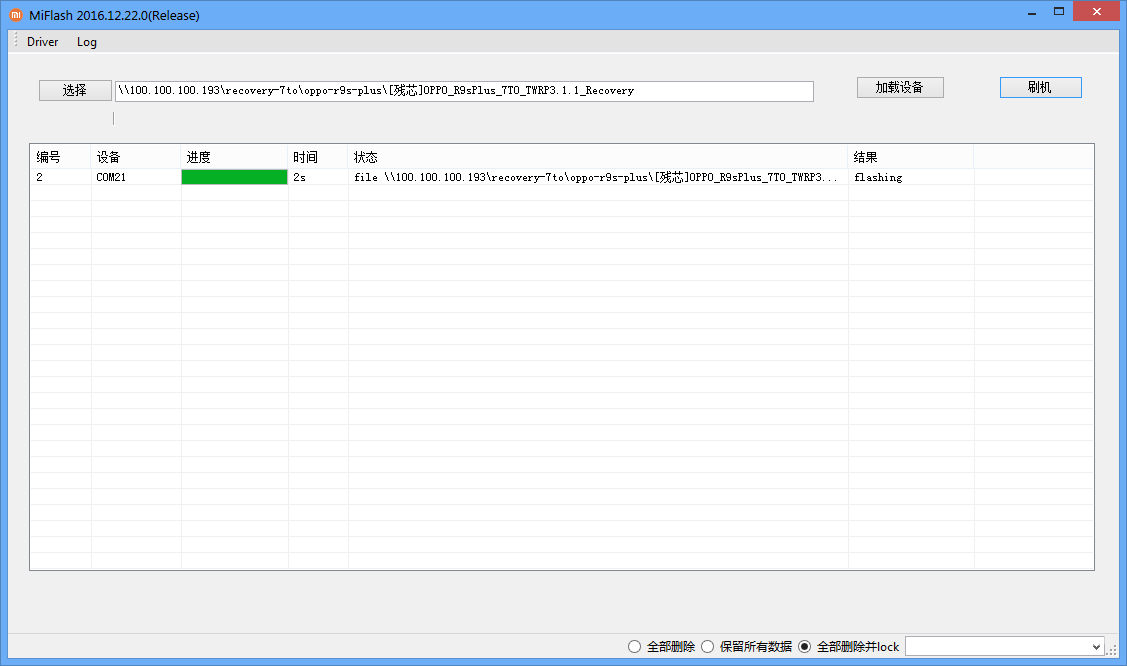This screenshot has height=666, width=1127.
Task: Minimize the MiFlash window
Action: click(x=1031, y=12)
